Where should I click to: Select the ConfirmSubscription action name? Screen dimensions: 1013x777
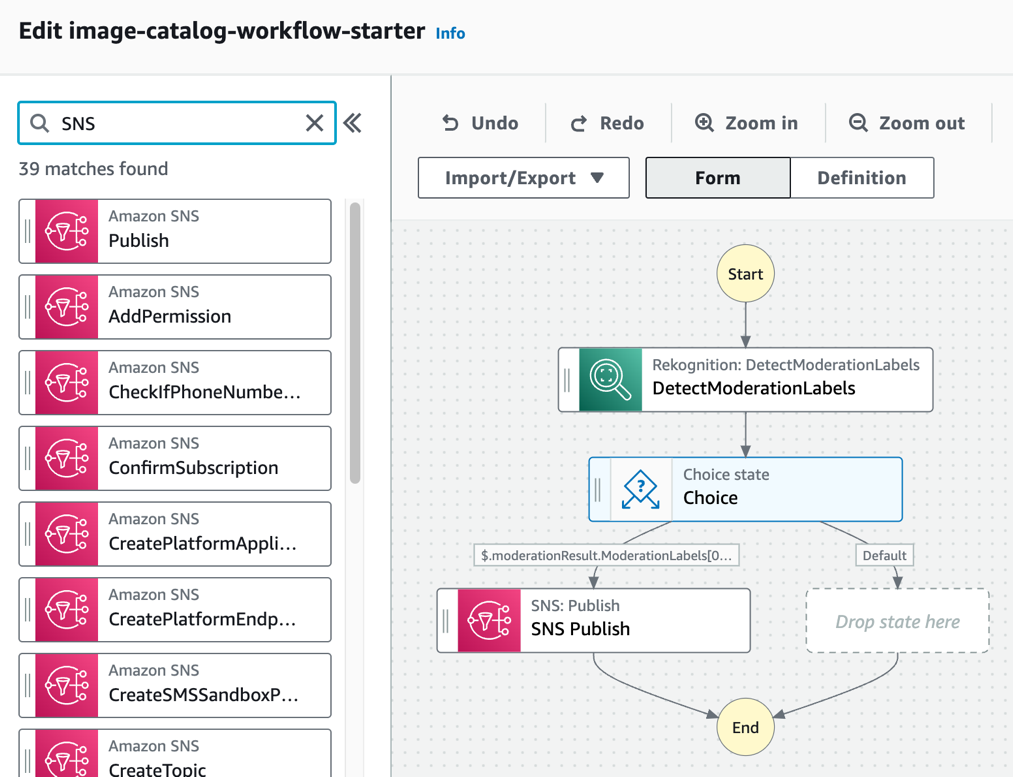[193, 468]
